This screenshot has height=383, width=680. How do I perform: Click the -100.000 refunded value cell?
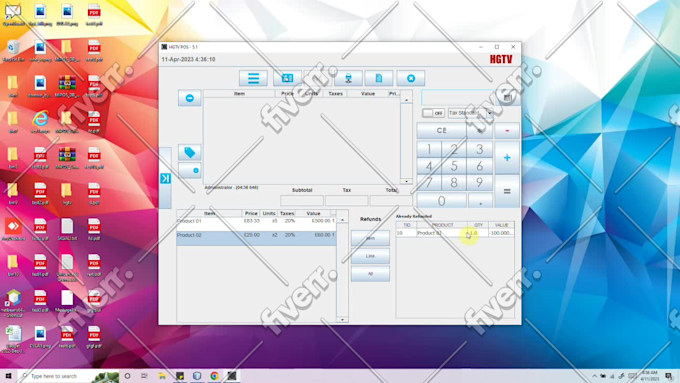coord(501,233)
